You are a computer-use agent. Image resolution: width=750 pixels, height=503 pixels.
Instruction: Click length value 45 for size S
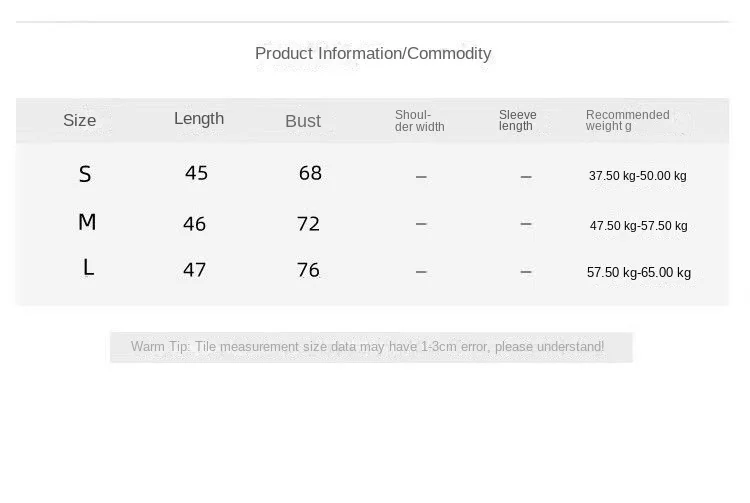tap(197, 174)
